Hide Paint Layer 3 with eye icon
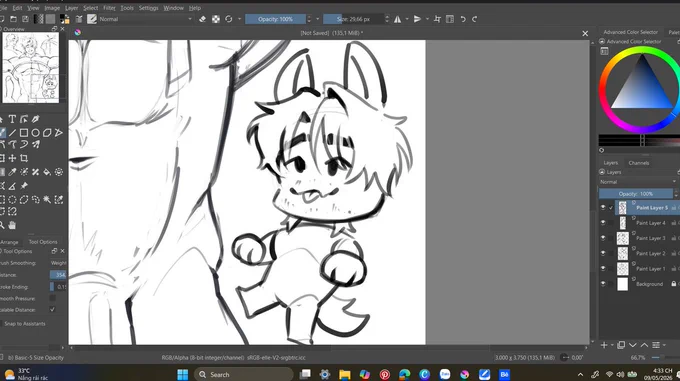 603,238
